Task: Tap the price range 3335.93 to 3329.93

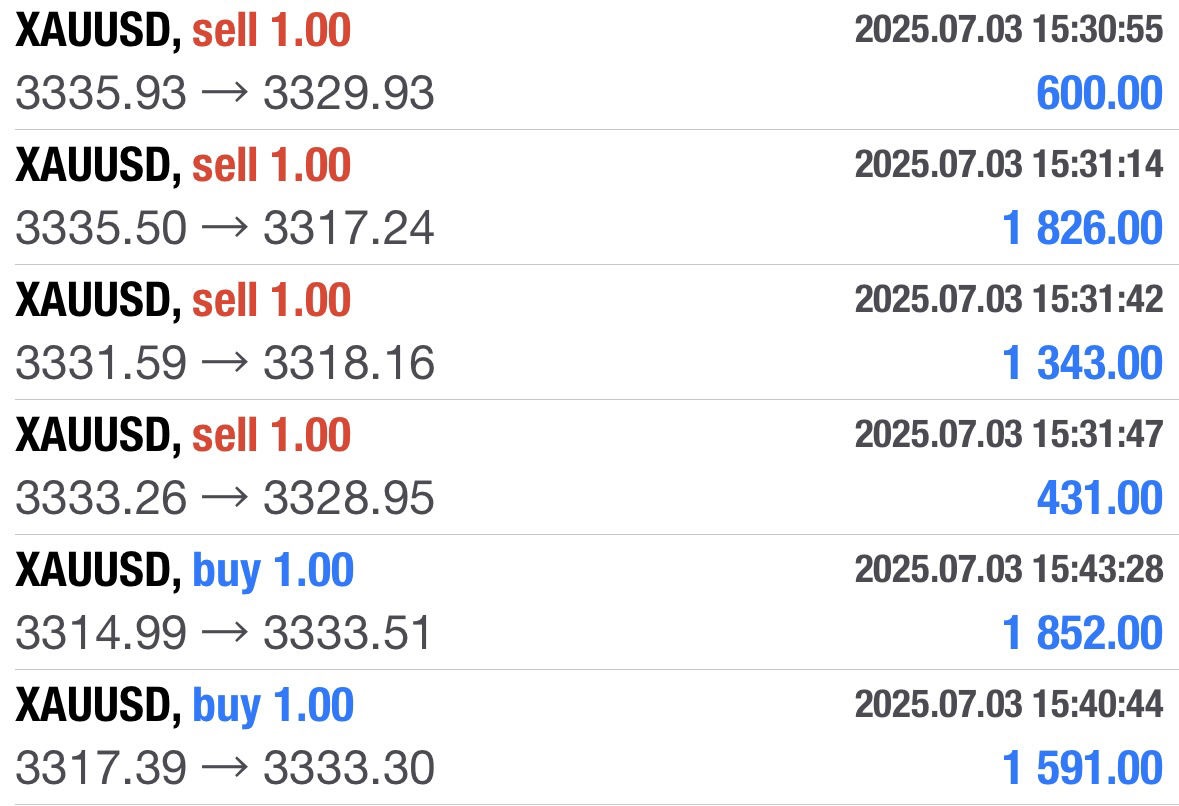Action: (x=225, y=93)
